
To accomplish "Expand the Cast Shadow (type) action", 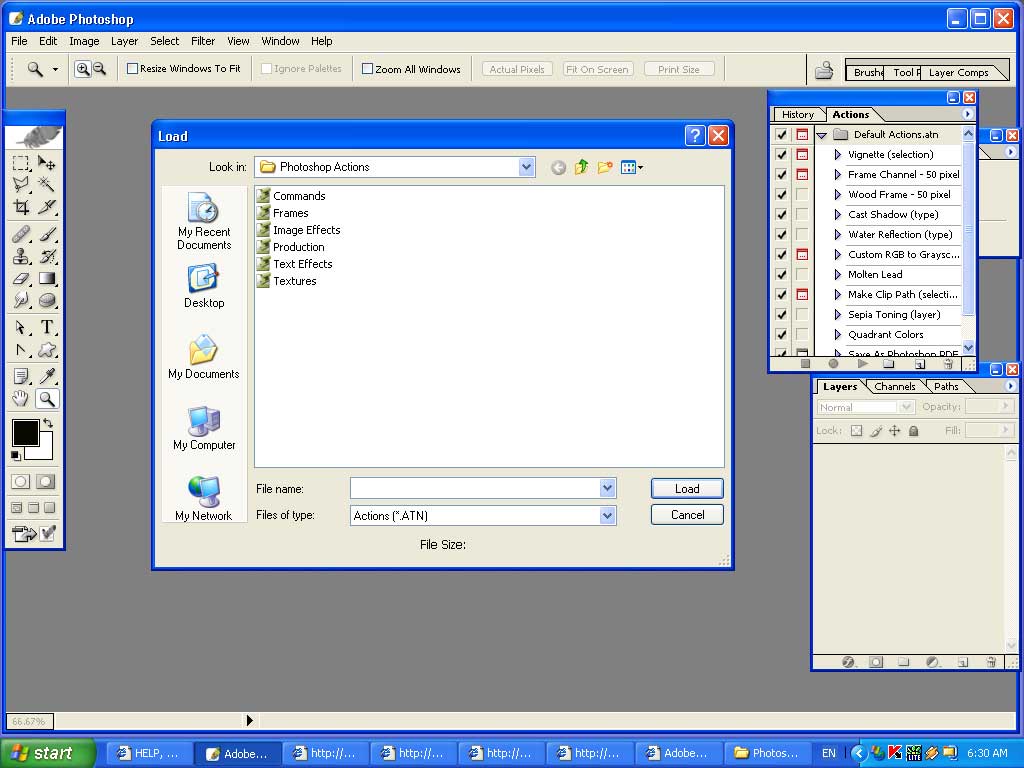I will (x=838, y=214).
